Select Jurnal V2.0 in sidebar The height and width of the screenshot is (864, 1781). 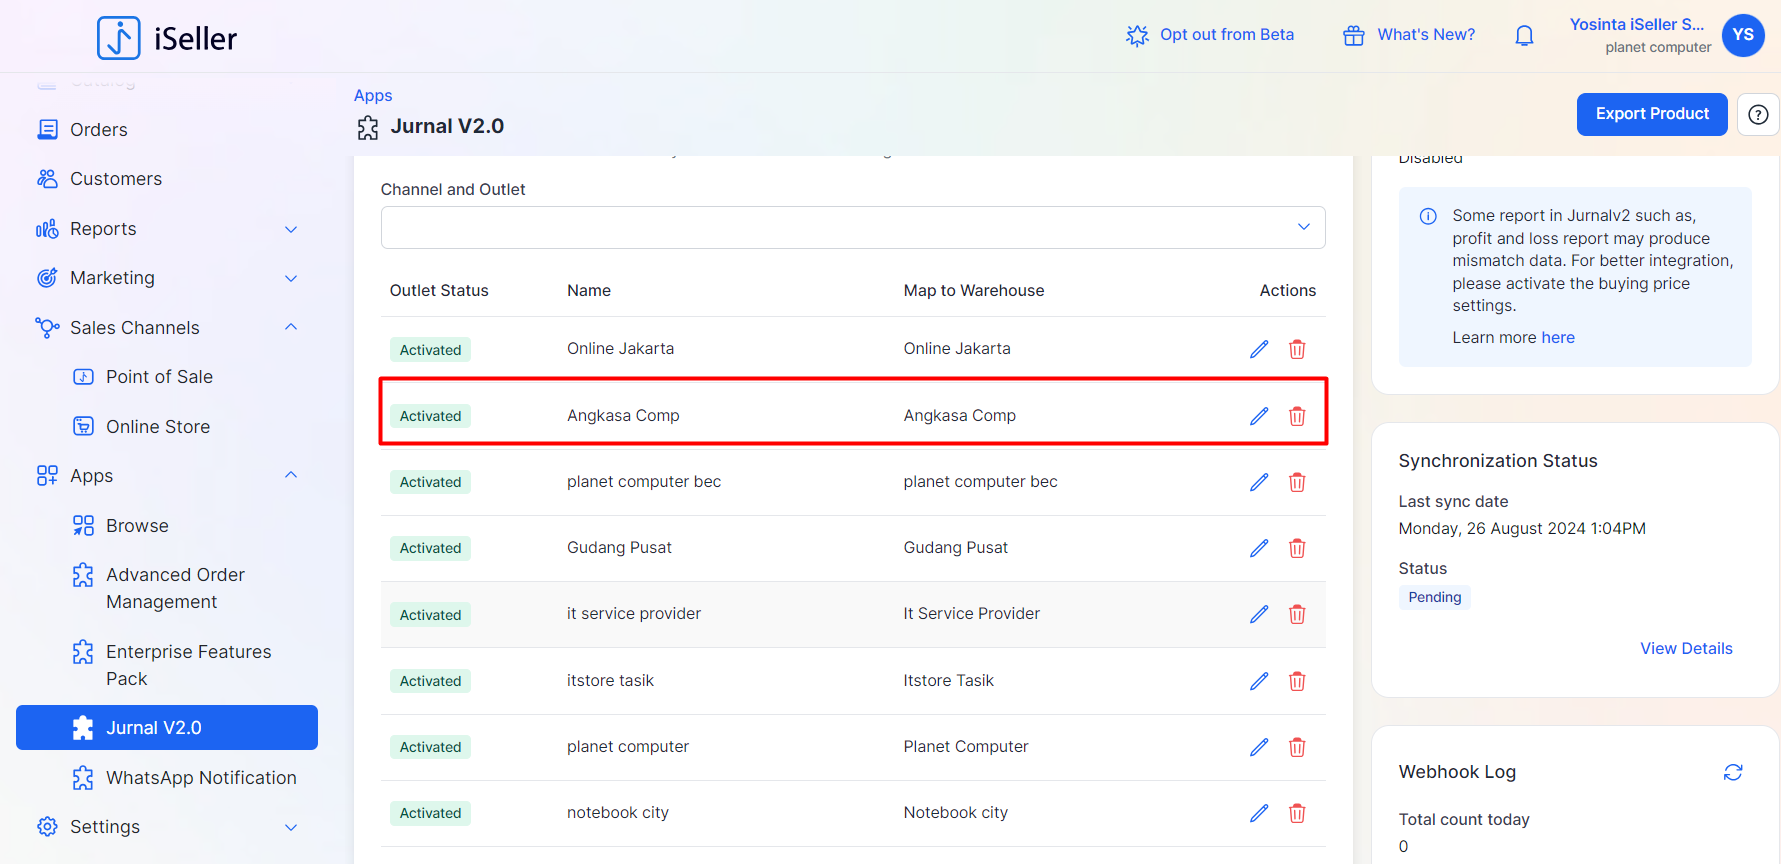[167, 728]
